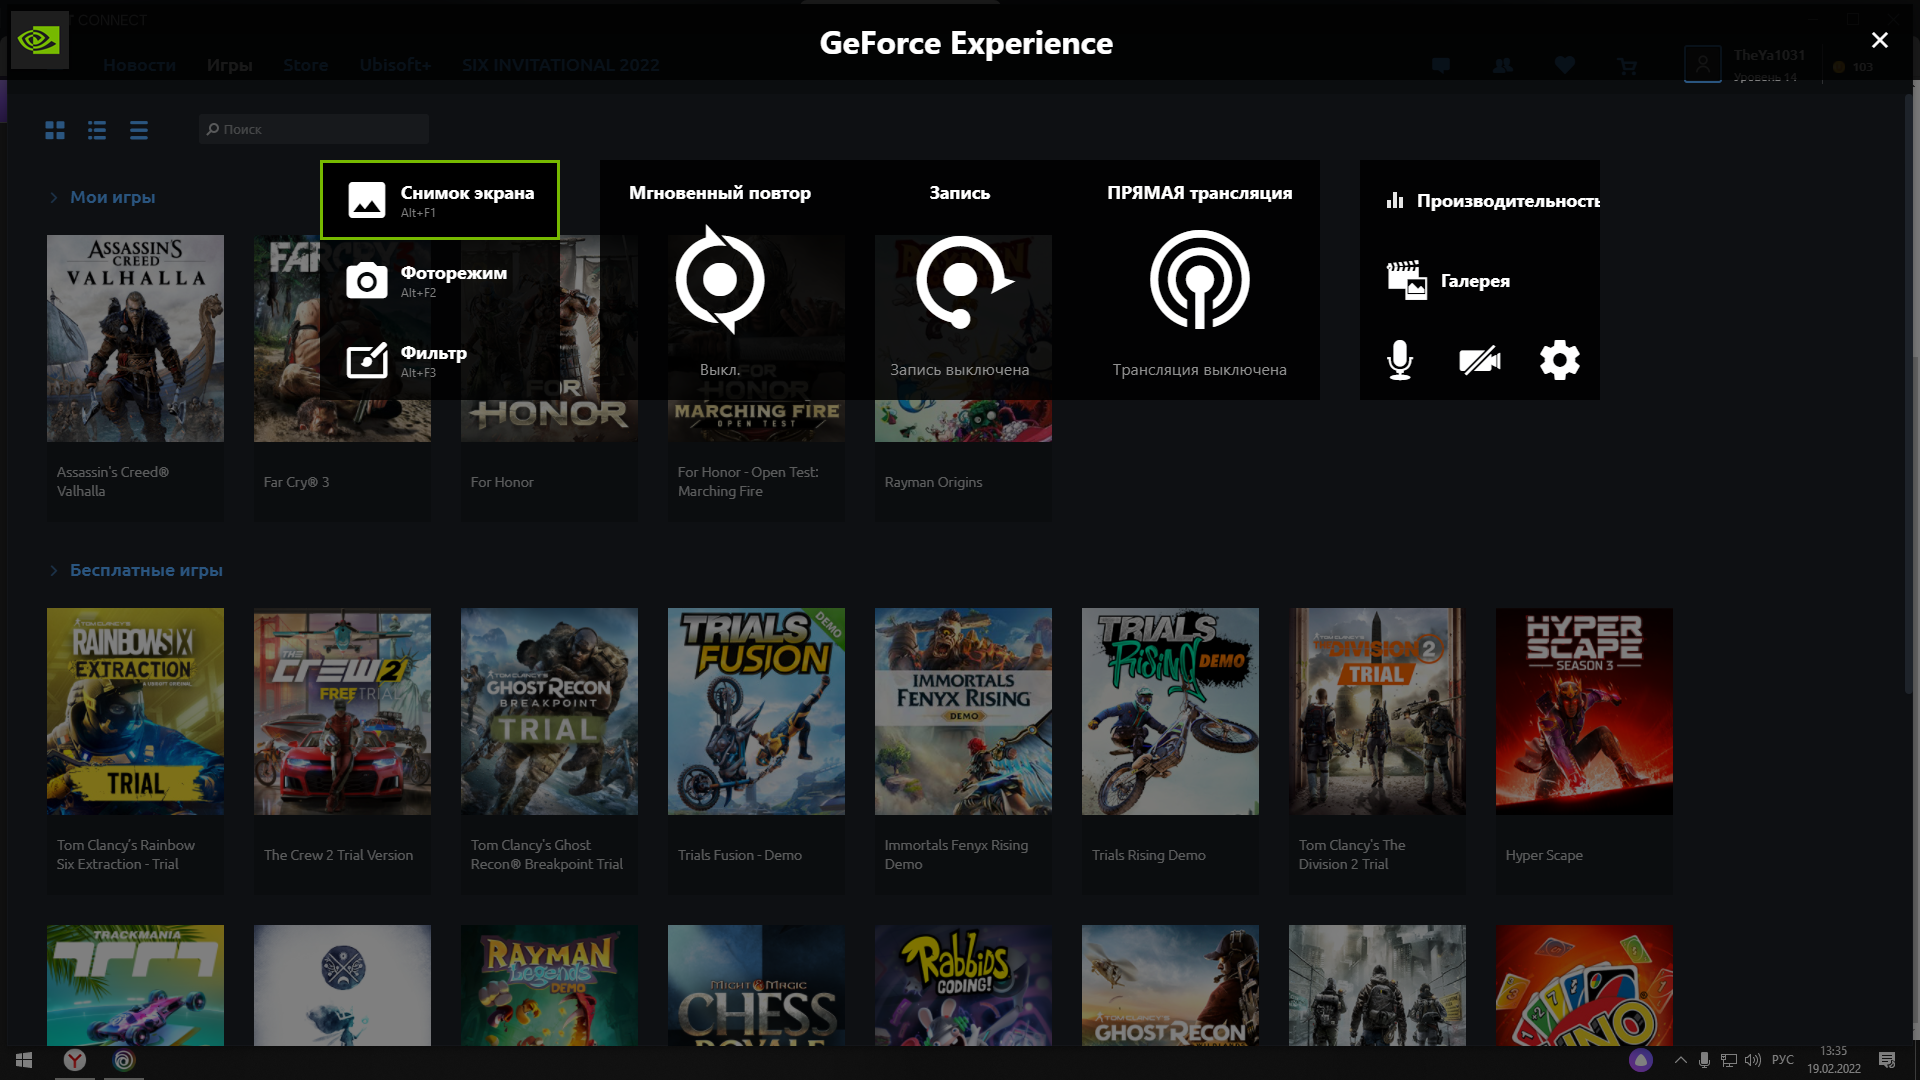Open GeForce Experience settings gear
The image size is (1920, 1080).
click(x=1560, y=360)
